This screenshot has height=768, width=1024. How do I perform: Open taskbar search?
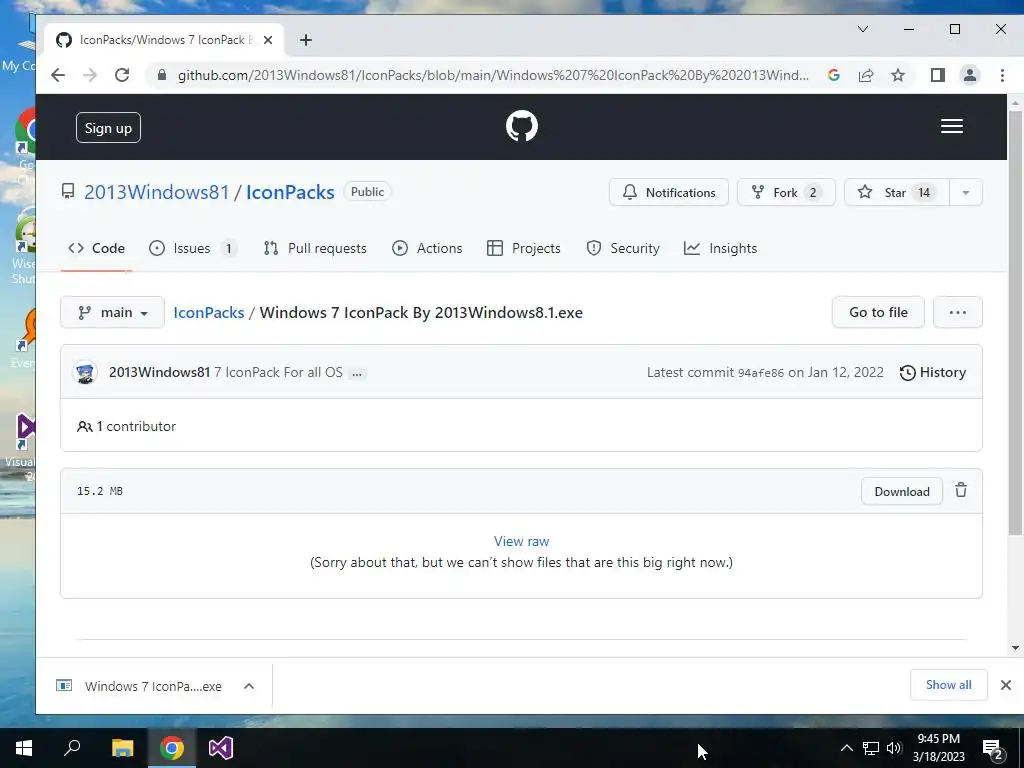coord(72,748)
